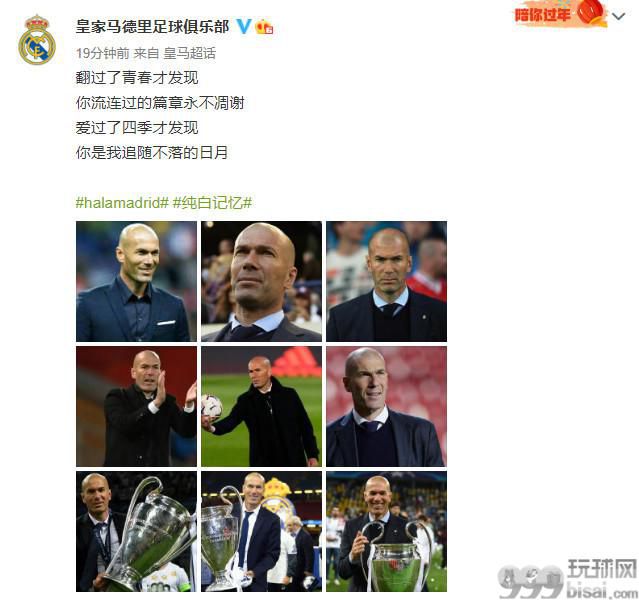639x600 pixels.
Task: Open bottom-right photo of man holding trophy
Action: coord(386,532)
